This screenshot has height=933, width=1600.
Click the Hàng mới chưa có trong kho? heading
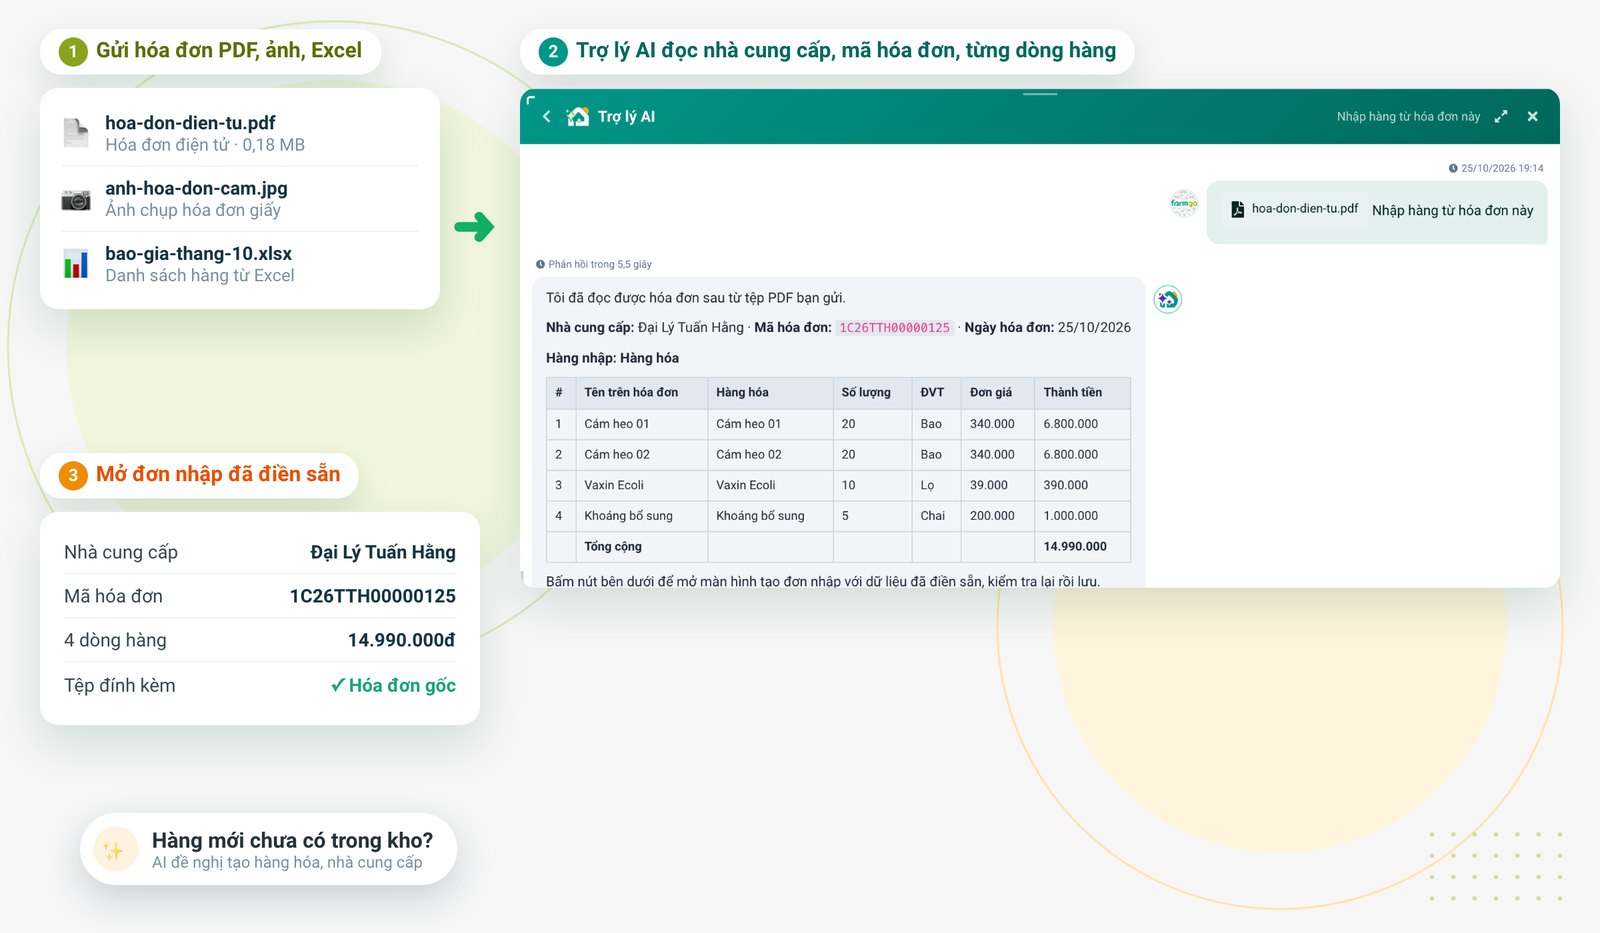[x=292, y=840]
